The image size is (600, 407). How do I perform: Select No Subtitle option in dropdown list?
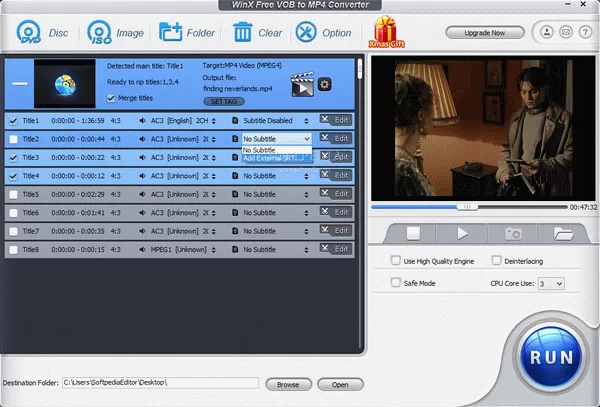pos(259,150)
